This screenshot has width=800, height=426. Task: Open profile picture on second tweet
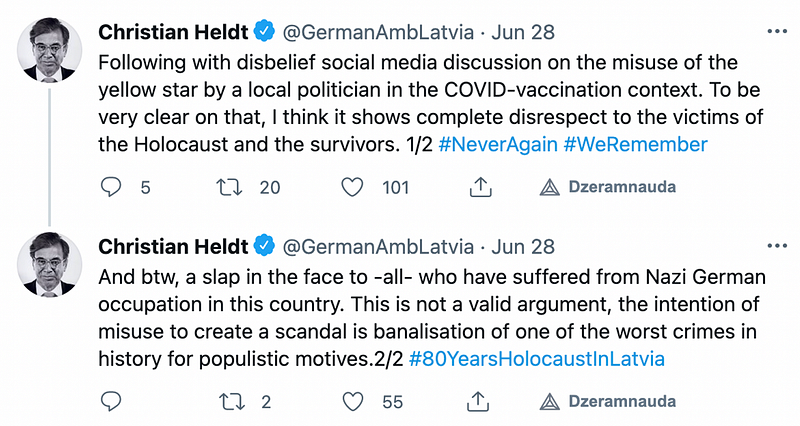click(x=50, y=264)
